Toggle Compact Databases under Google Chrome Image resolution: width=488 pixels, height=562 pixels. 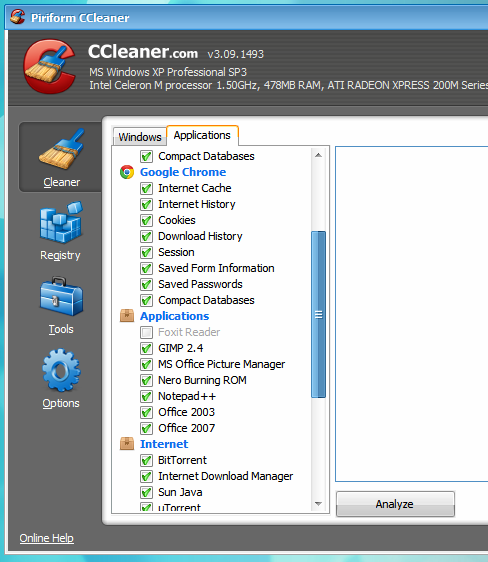coord(146,300)
